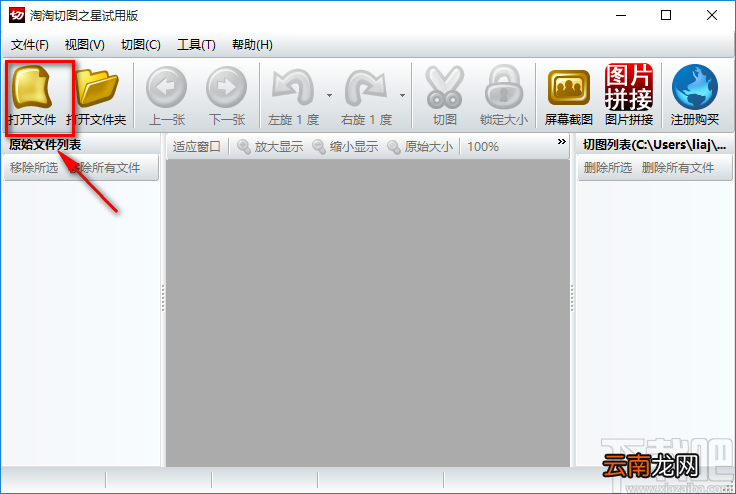Viewport: 736px width, 494px height.
Task: Click the 切图 scissors tool
Action: coord(445,95)
